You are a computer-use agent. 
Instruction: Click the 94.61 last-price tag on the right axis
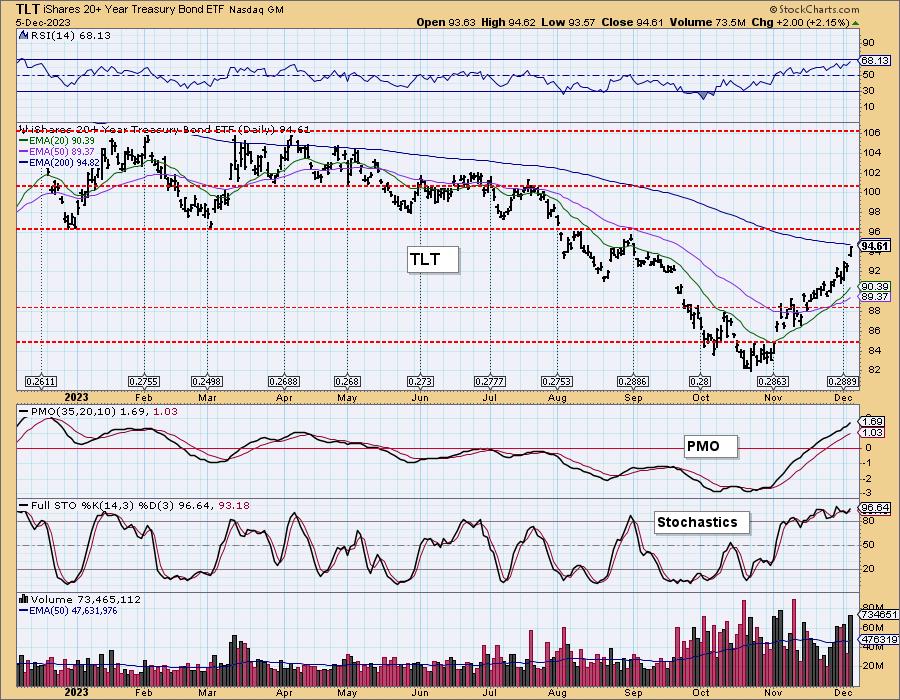click(x=876, y=246)
